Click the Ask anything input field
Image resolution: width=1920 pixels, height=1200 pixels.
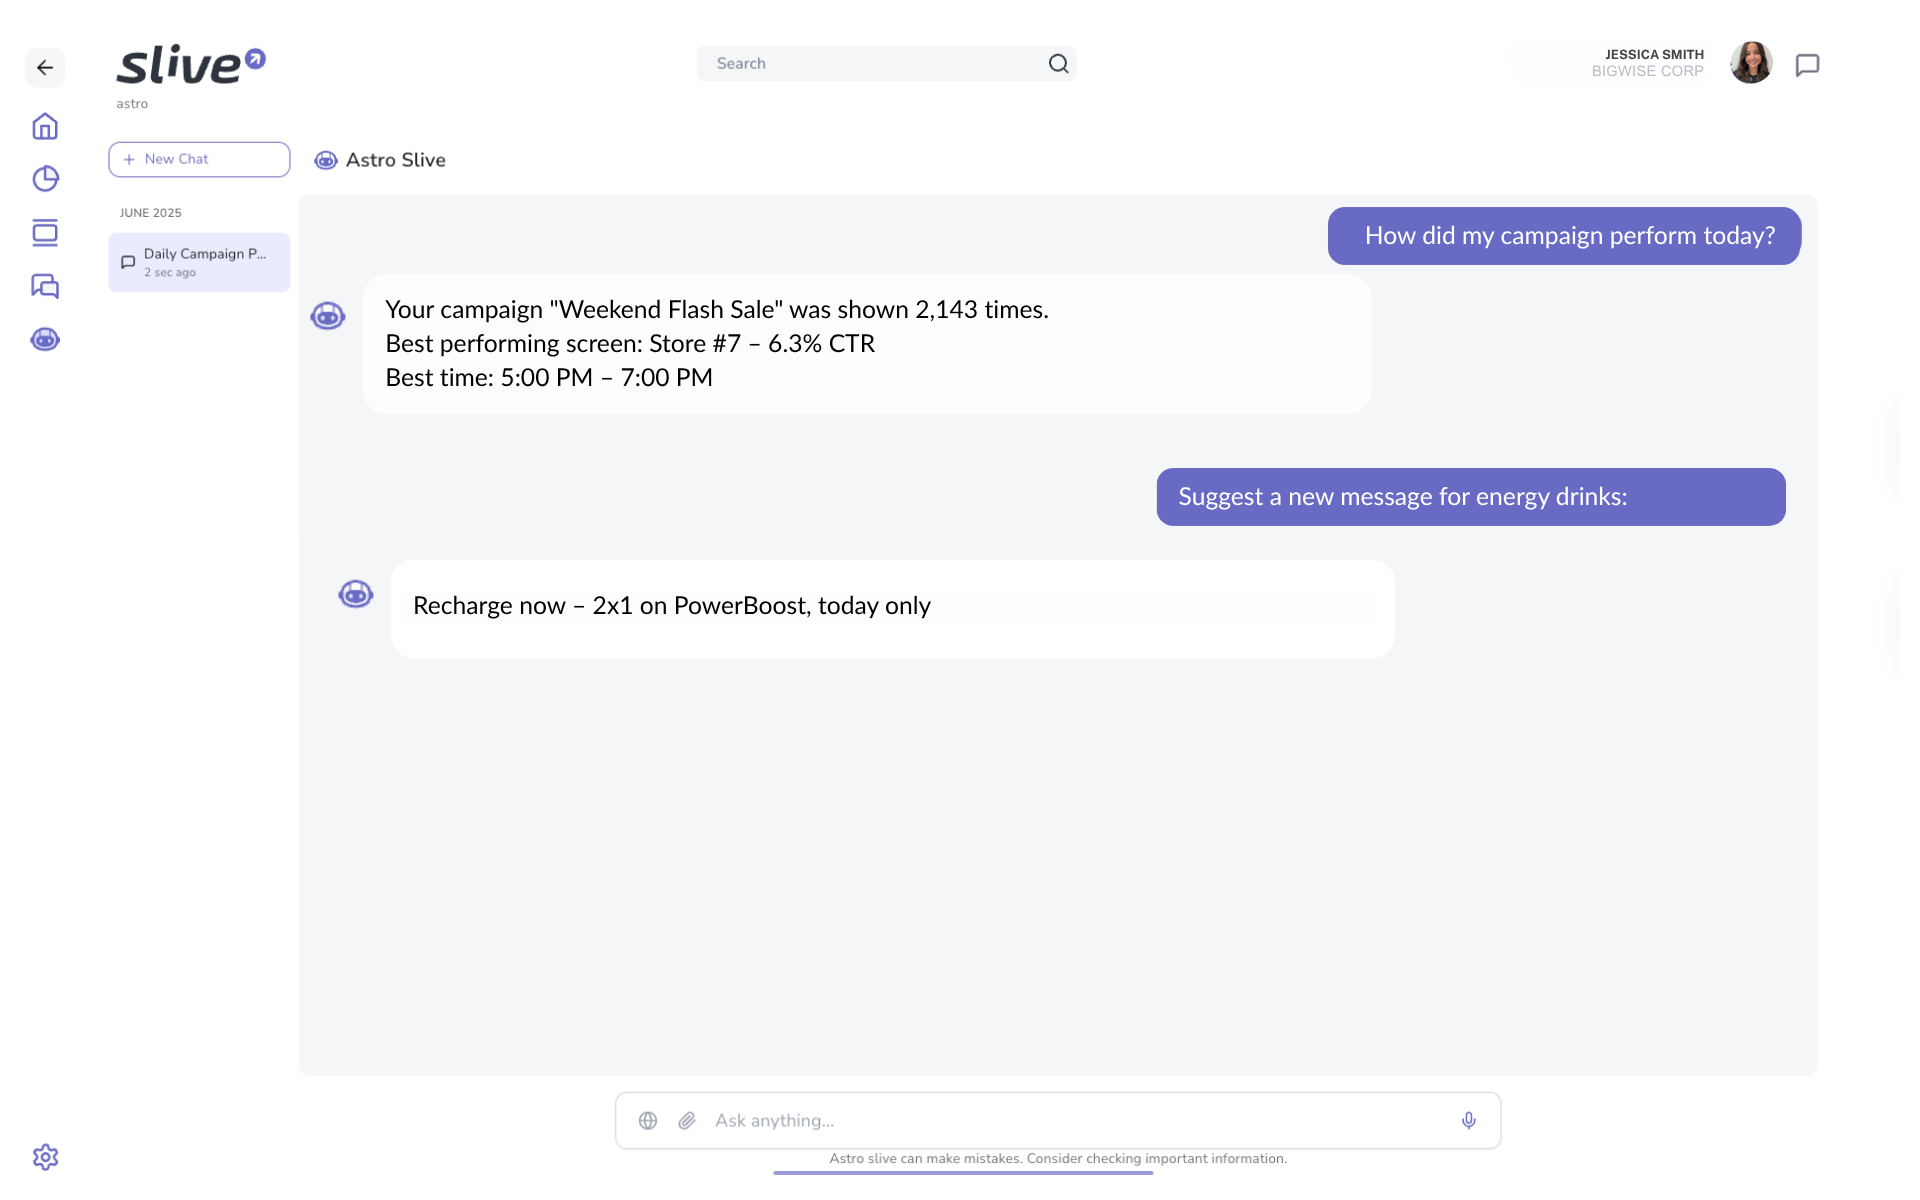click(x=1000, y=1120)
